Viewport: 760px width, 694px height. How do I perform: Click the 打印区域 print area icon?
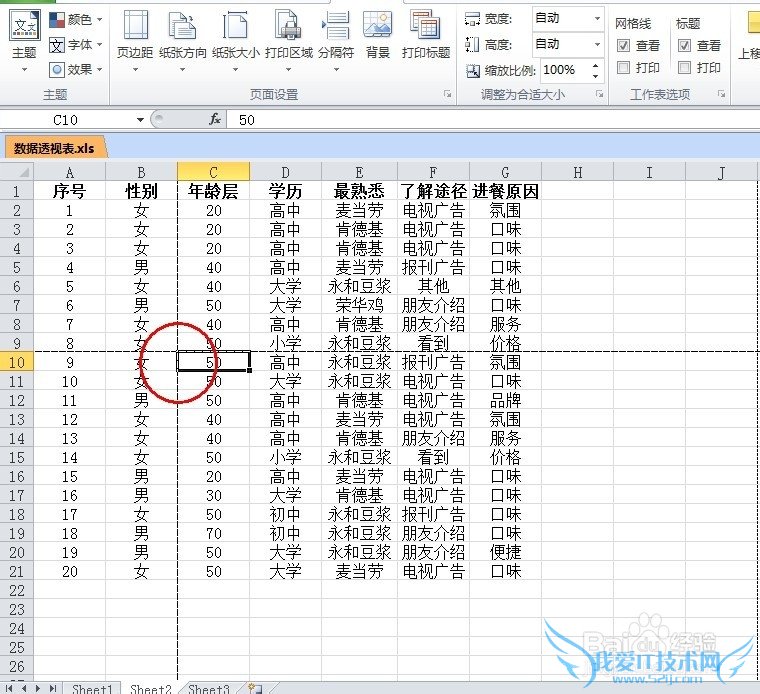click(x=289, y=25)
